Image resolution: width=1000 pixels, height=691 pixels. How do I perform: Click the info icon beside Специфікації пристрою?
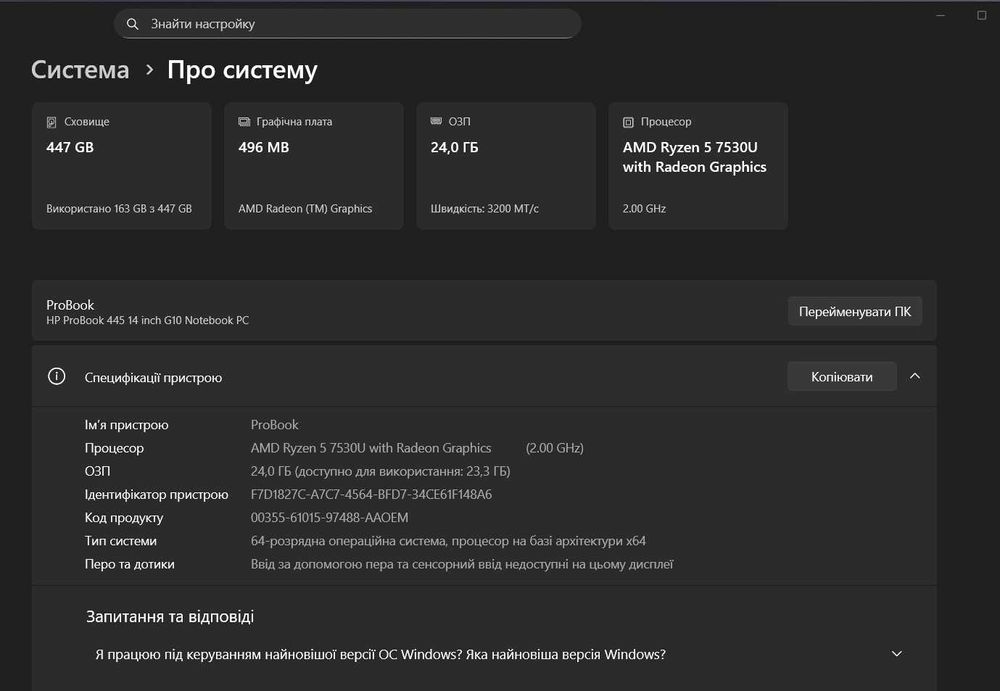coord(57,376)
